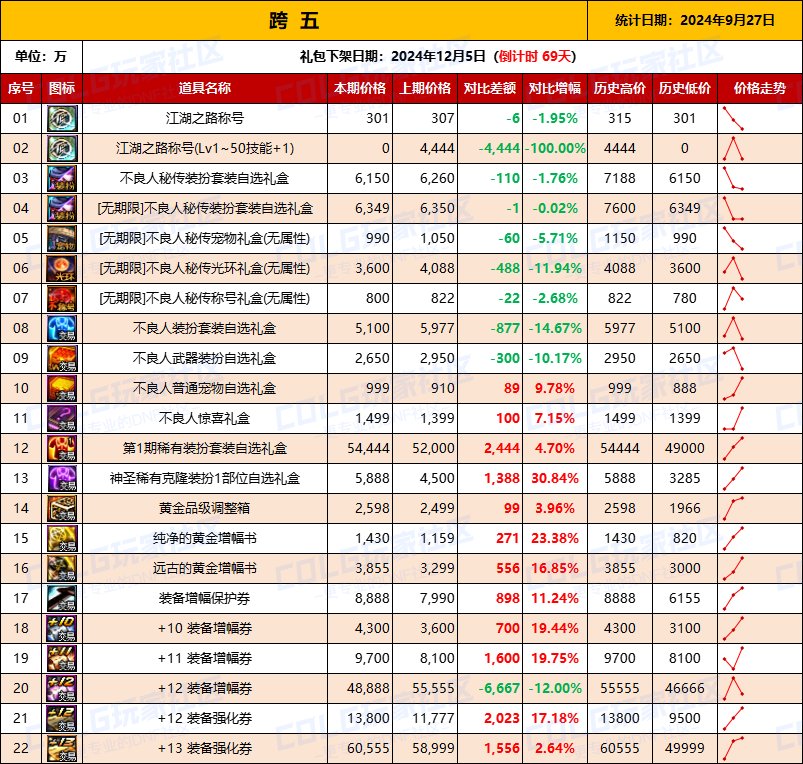Select the 黄金品级调整箱 icon in row 14
This screenshot has width=803, height=764.
[62, 508]
